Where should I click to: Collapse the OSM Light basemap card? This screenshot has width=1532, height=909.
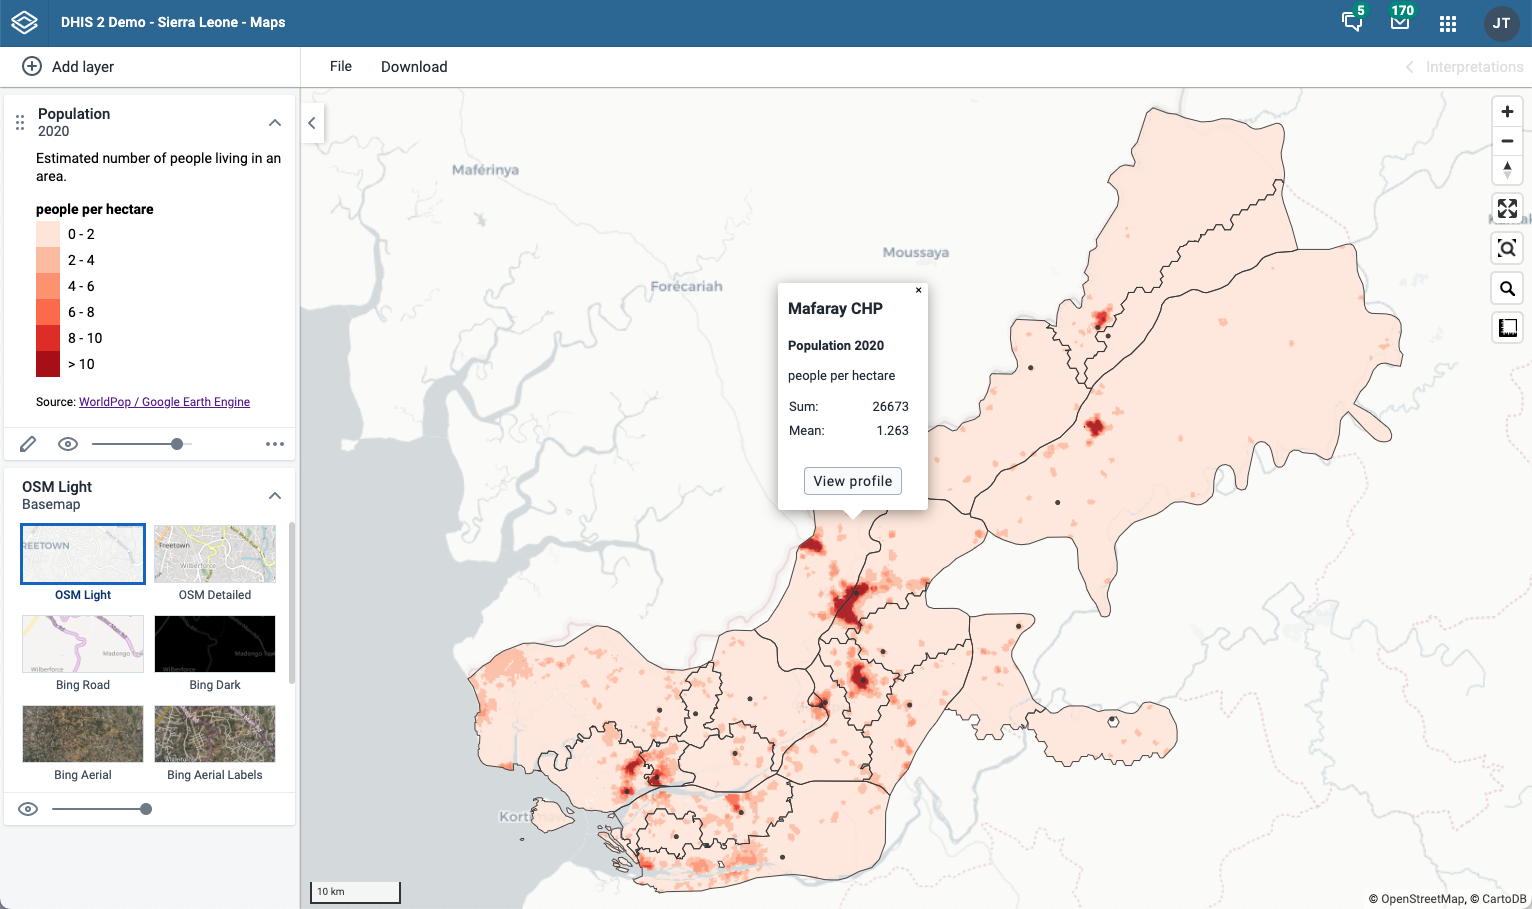(x=275, y=495)
